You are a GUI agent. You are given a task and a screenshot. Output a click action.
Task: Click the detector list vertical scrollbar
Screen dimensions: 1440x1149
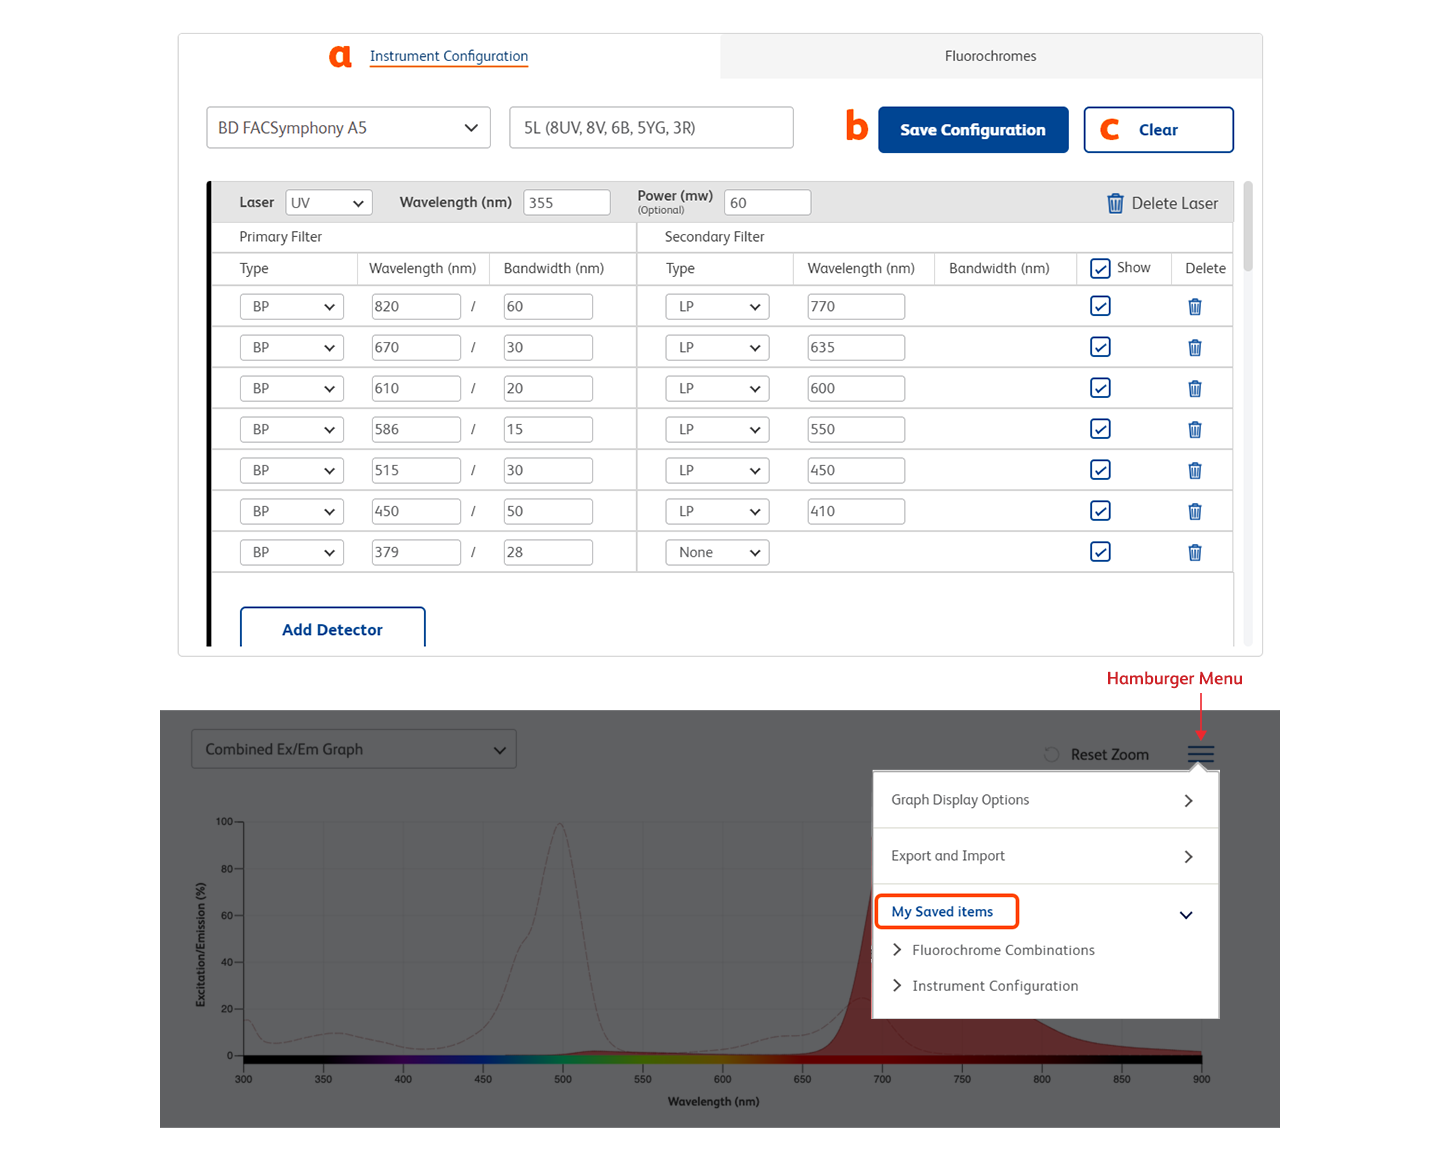[1247, 230]
